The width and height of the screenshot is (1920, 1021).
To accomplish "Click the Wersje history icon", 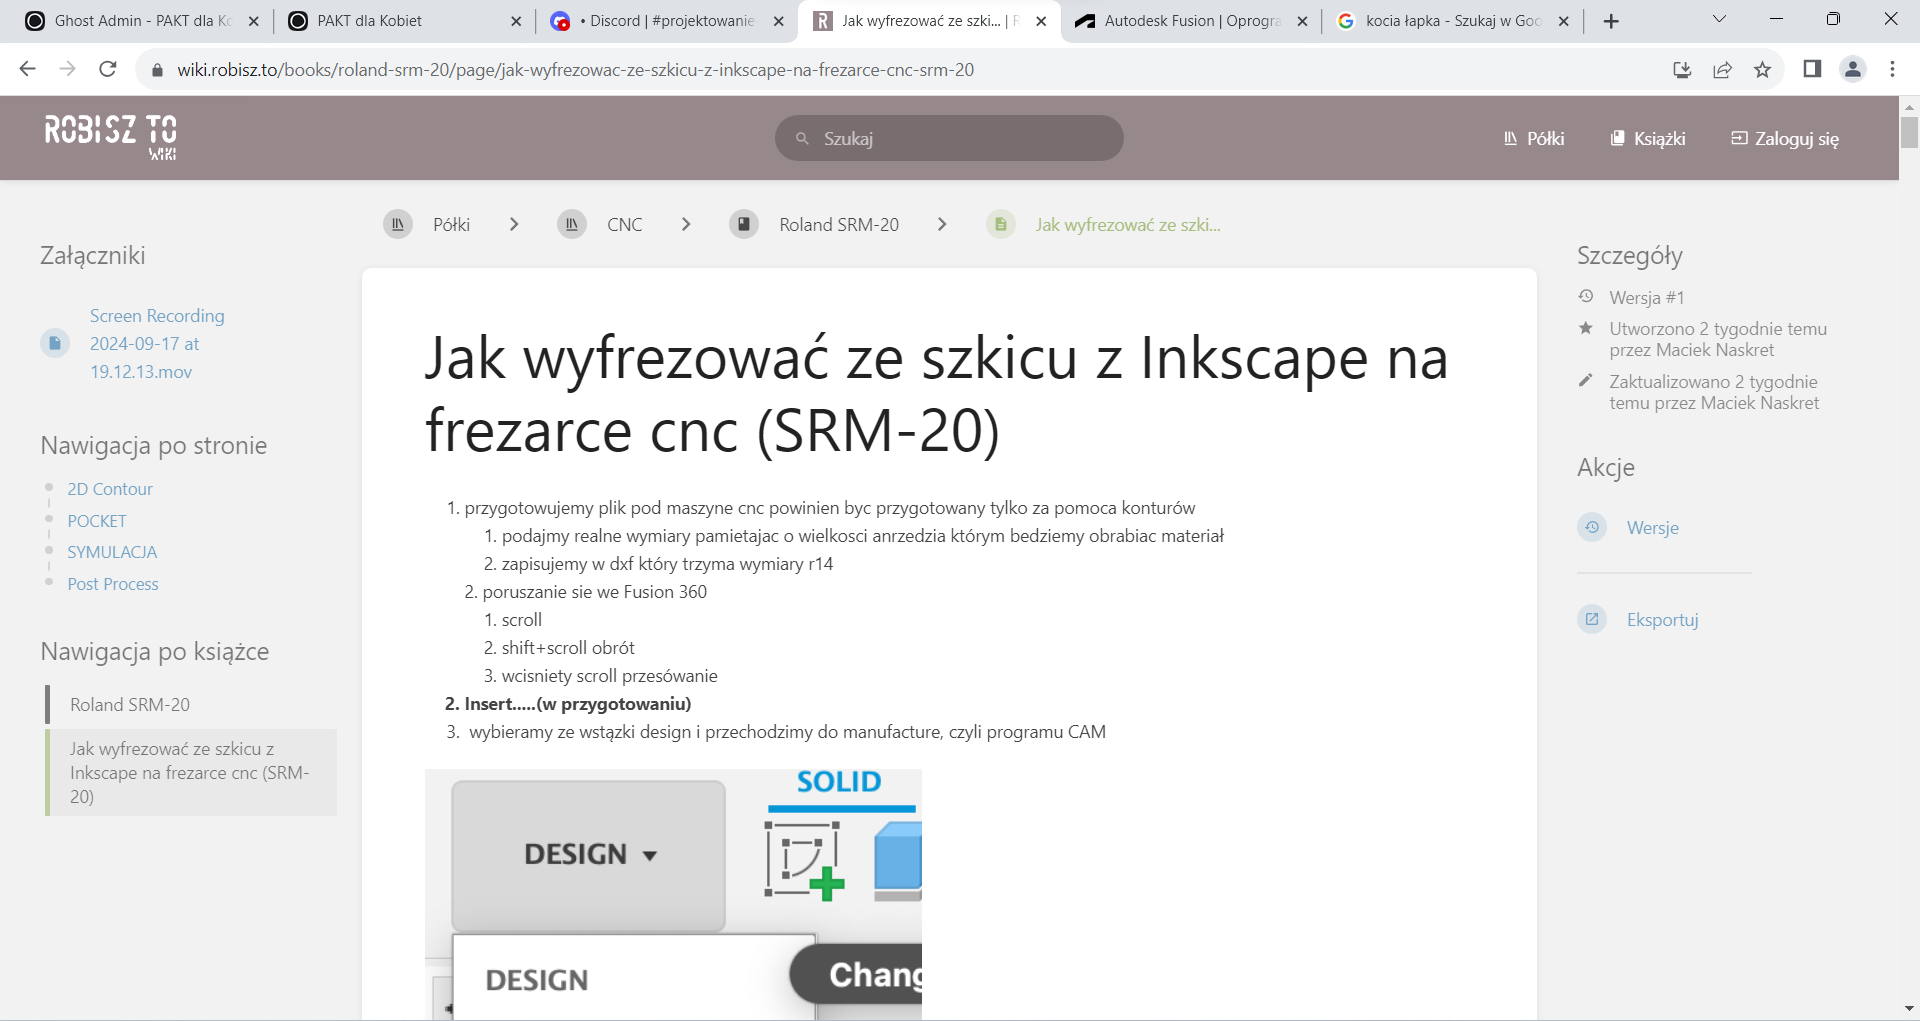I will [x=1592, y=527].
